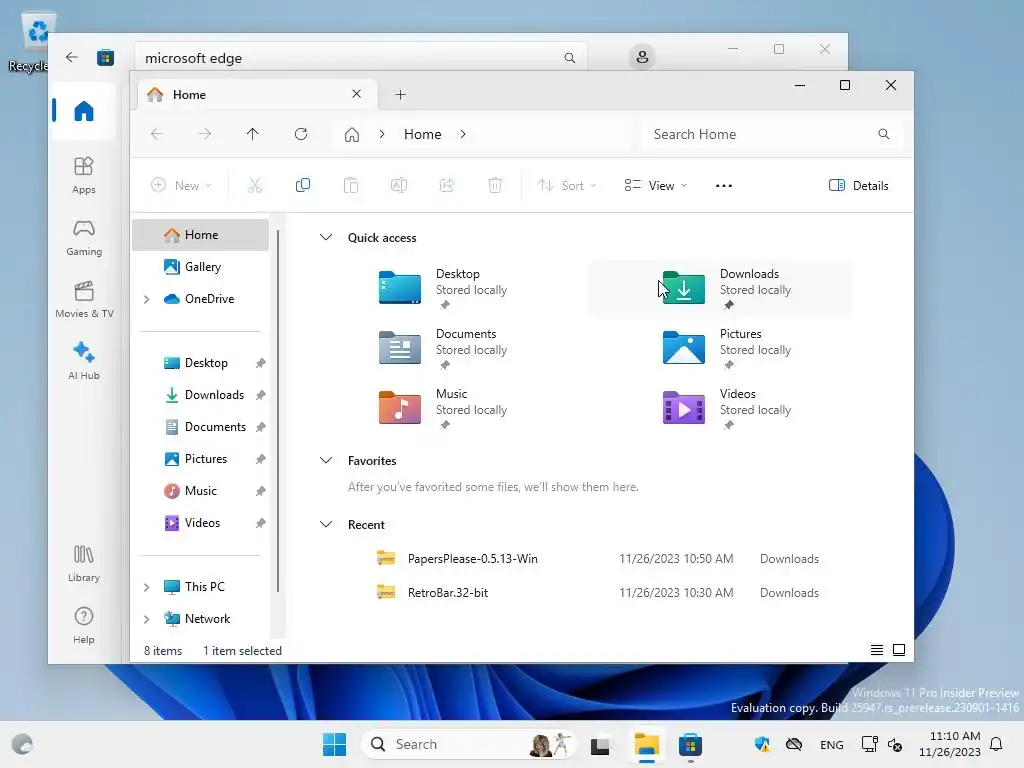Open Gaming section in Microsoft Store sidebar
This screenshot has width=1024, height=768.
pos(84,237)
